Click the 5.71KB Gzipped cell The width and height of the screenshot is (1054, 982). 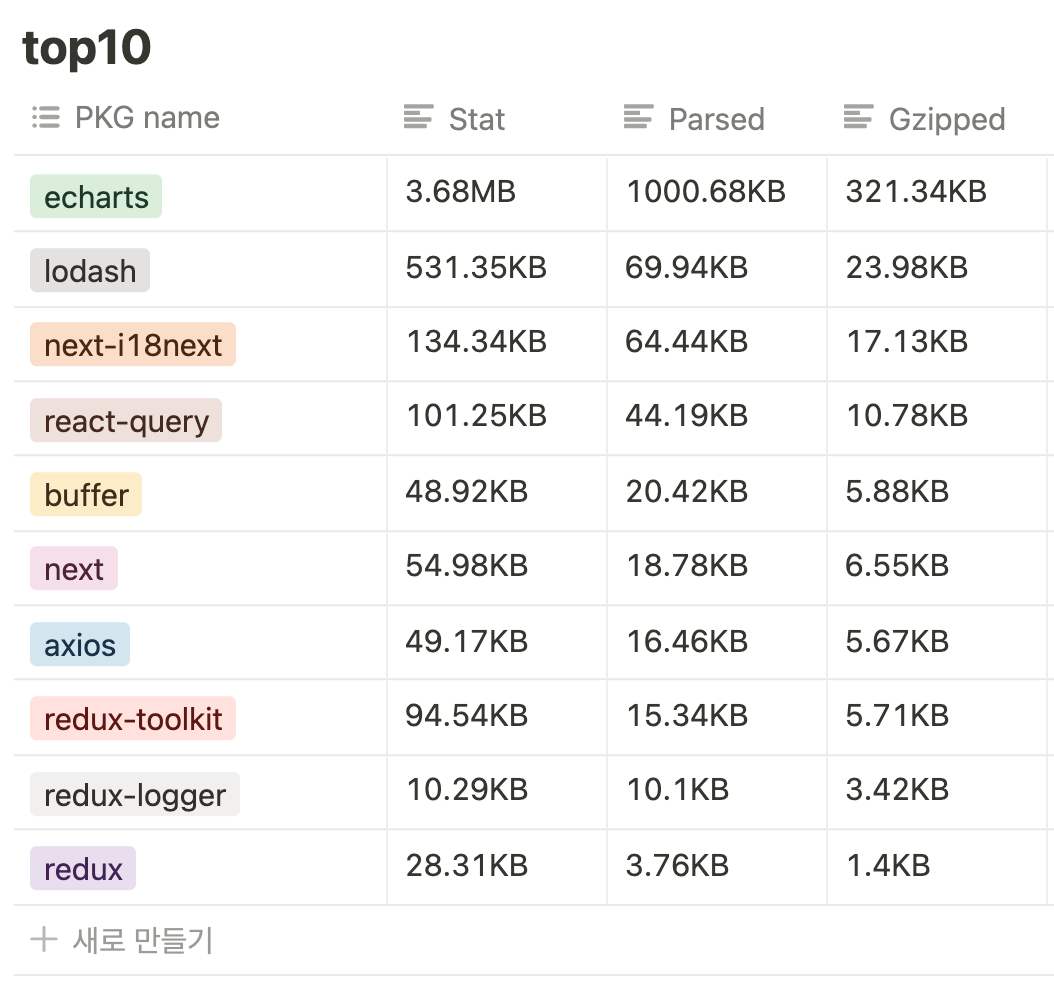click(x=937, y=717)
